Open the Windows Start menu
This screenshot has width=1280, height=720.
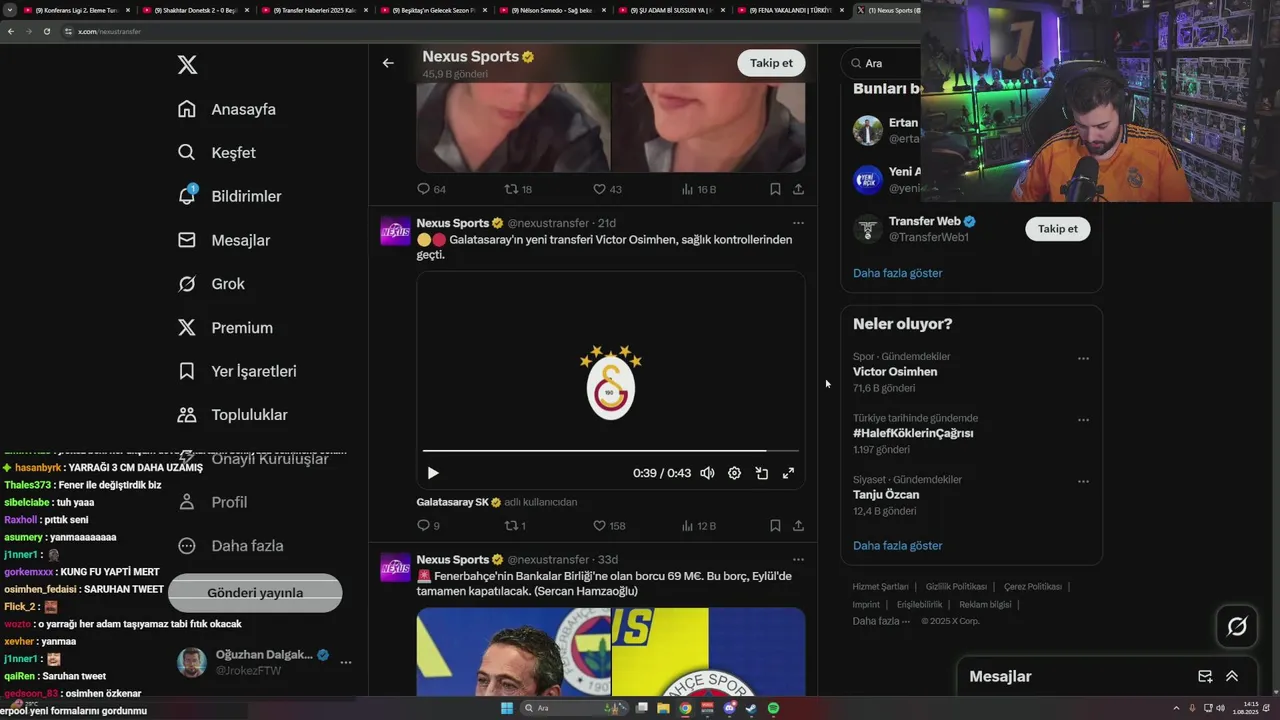pyautogui.click(x=507, y=708)
